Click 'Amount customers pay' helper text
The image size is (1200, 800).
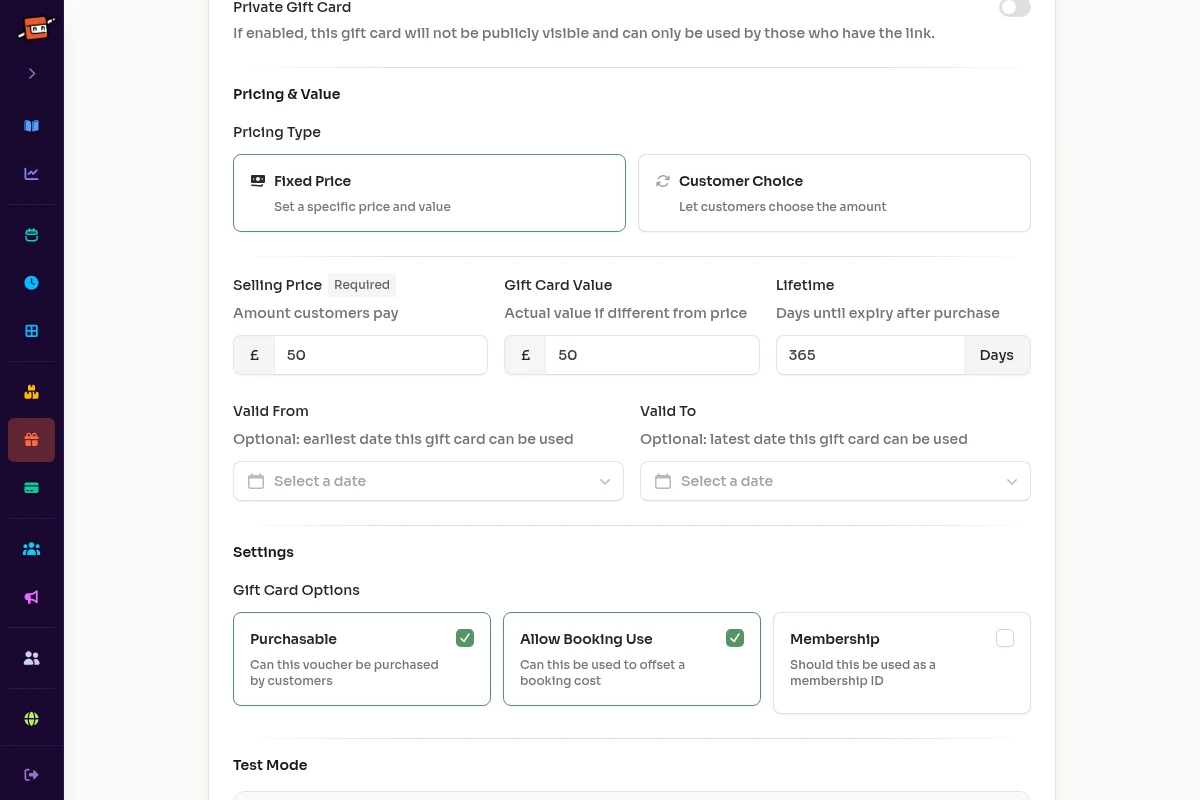(x=316, y=313)
